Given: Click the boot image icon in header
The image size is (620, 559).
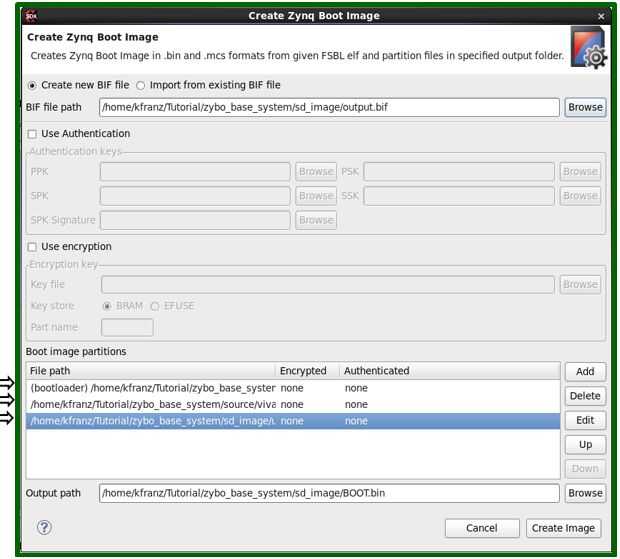Looking at the screenshot, I should tap(588, 48).
